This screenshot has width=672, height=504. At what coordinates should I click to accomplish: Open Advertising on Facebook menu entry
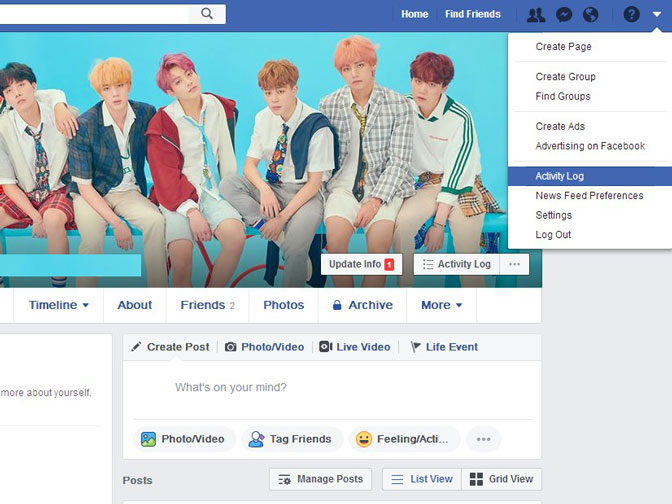[x=590, y=146]
